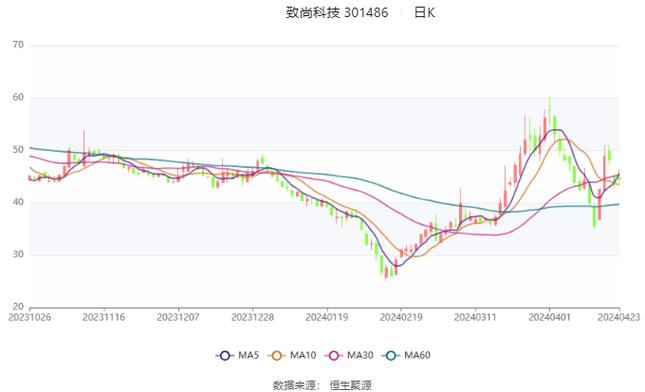Viewport: 645px width, 392px height.
Task: Toggle the MA10 legend marker
Action: [x=277, y=355]
